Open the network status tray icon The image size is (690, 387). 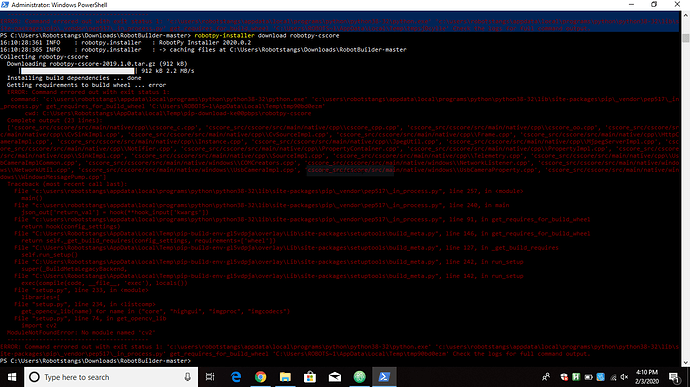point(613,377)
